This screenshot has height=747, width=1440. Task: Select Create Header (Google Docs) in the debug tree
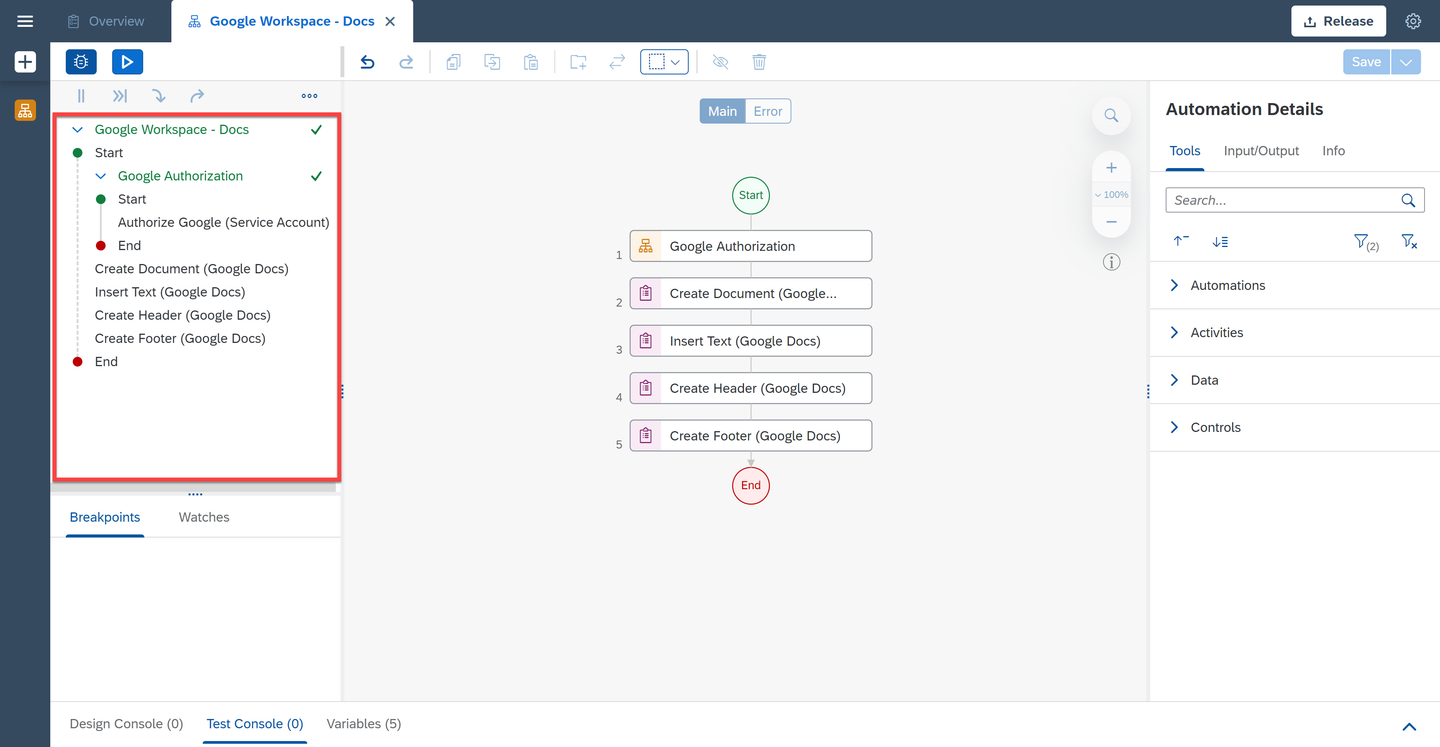183,315
